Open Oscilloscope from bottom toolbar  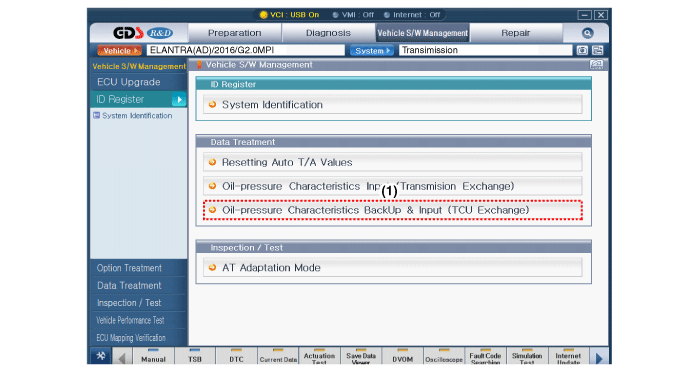pyautogui.click(x=444, y=356)
